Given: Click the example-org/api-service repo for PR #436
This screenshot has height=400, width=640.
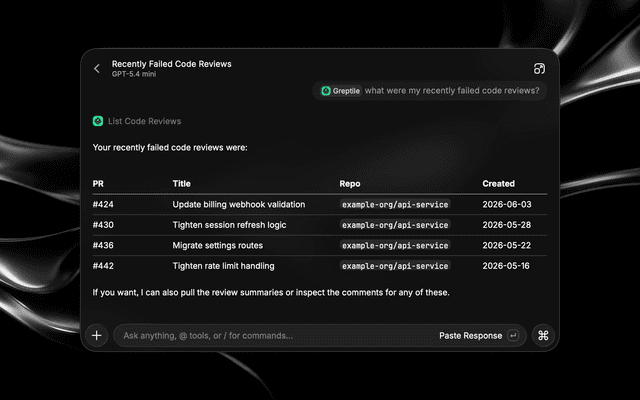Looking at the screenshot, I should (395, 245).
